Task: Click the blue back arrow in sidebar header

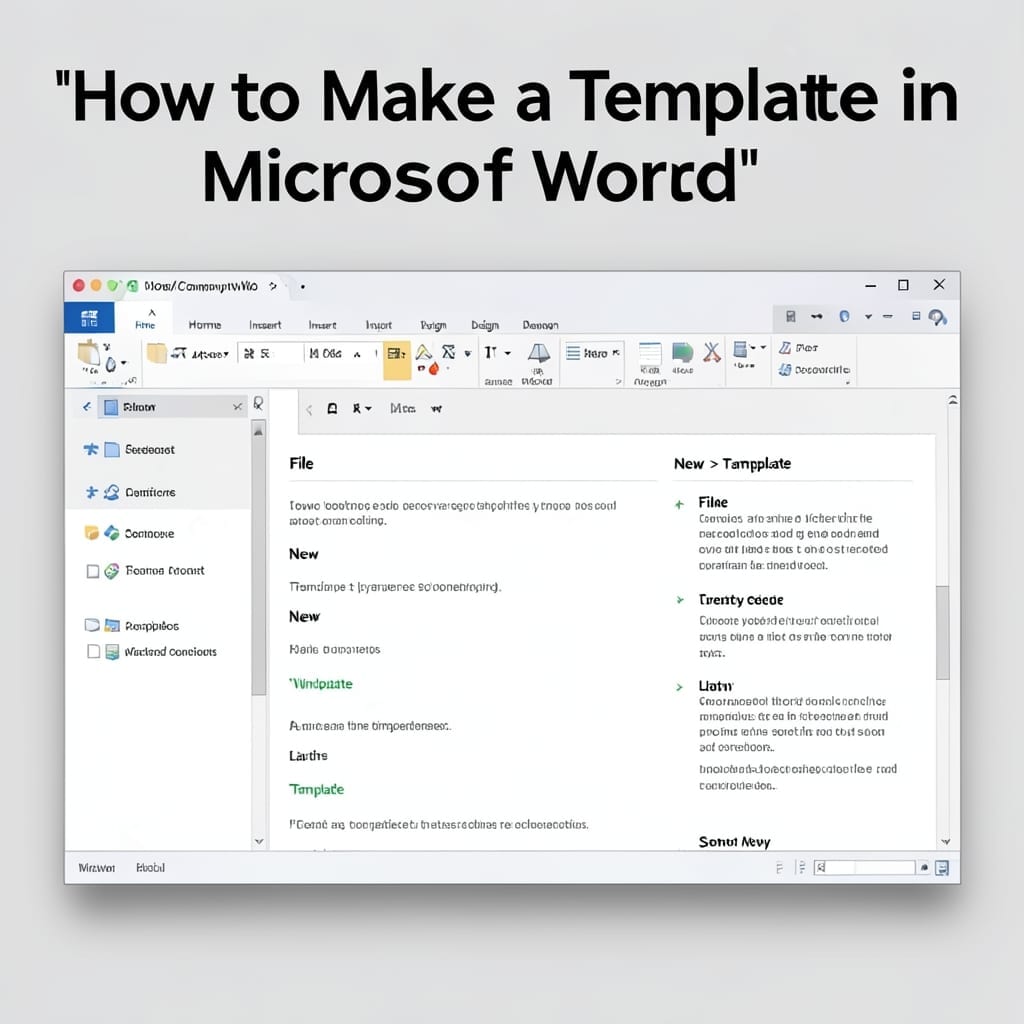Action: pyautogui.click(x=86, y=407)
